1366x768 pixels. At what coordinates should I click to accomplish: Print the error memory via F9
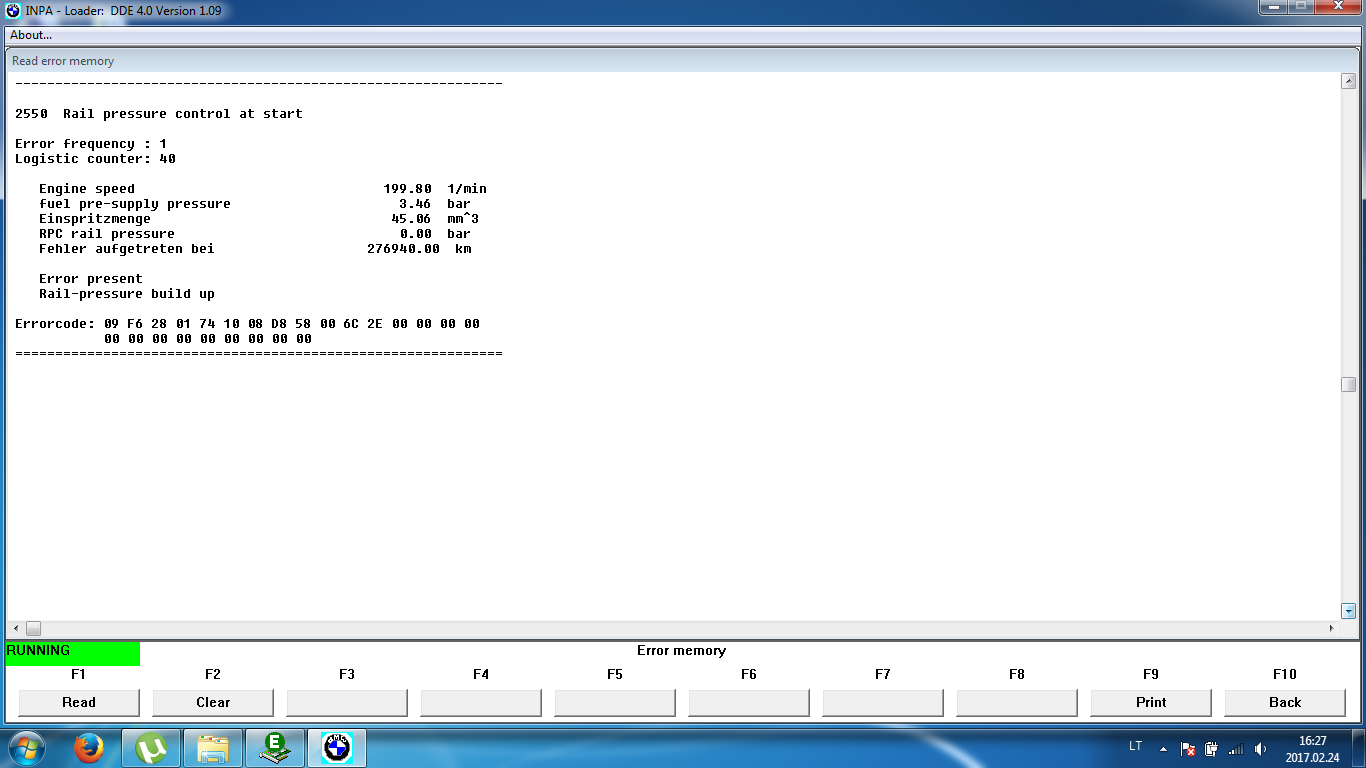click(x=1151, y=702)
